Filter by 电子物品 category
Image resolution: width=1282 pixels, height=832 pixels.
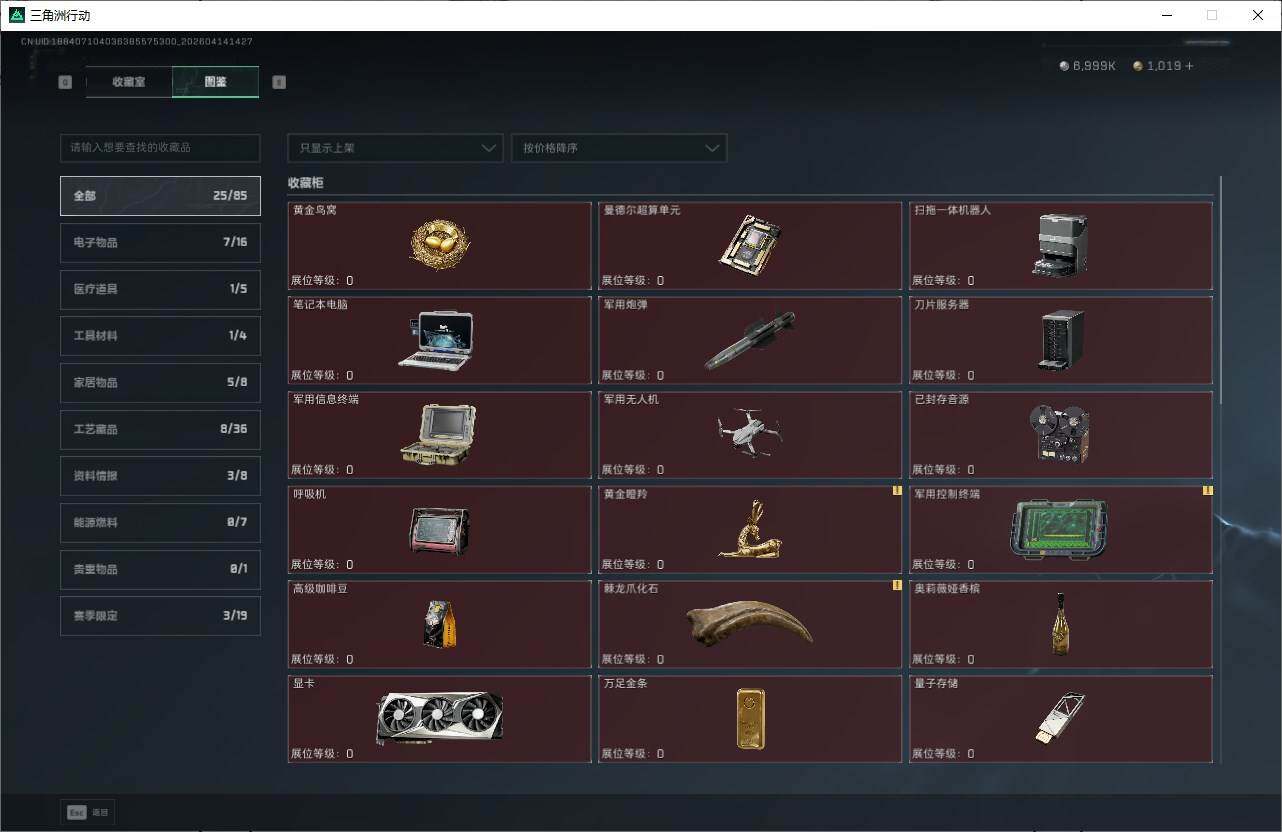[160, 242]
